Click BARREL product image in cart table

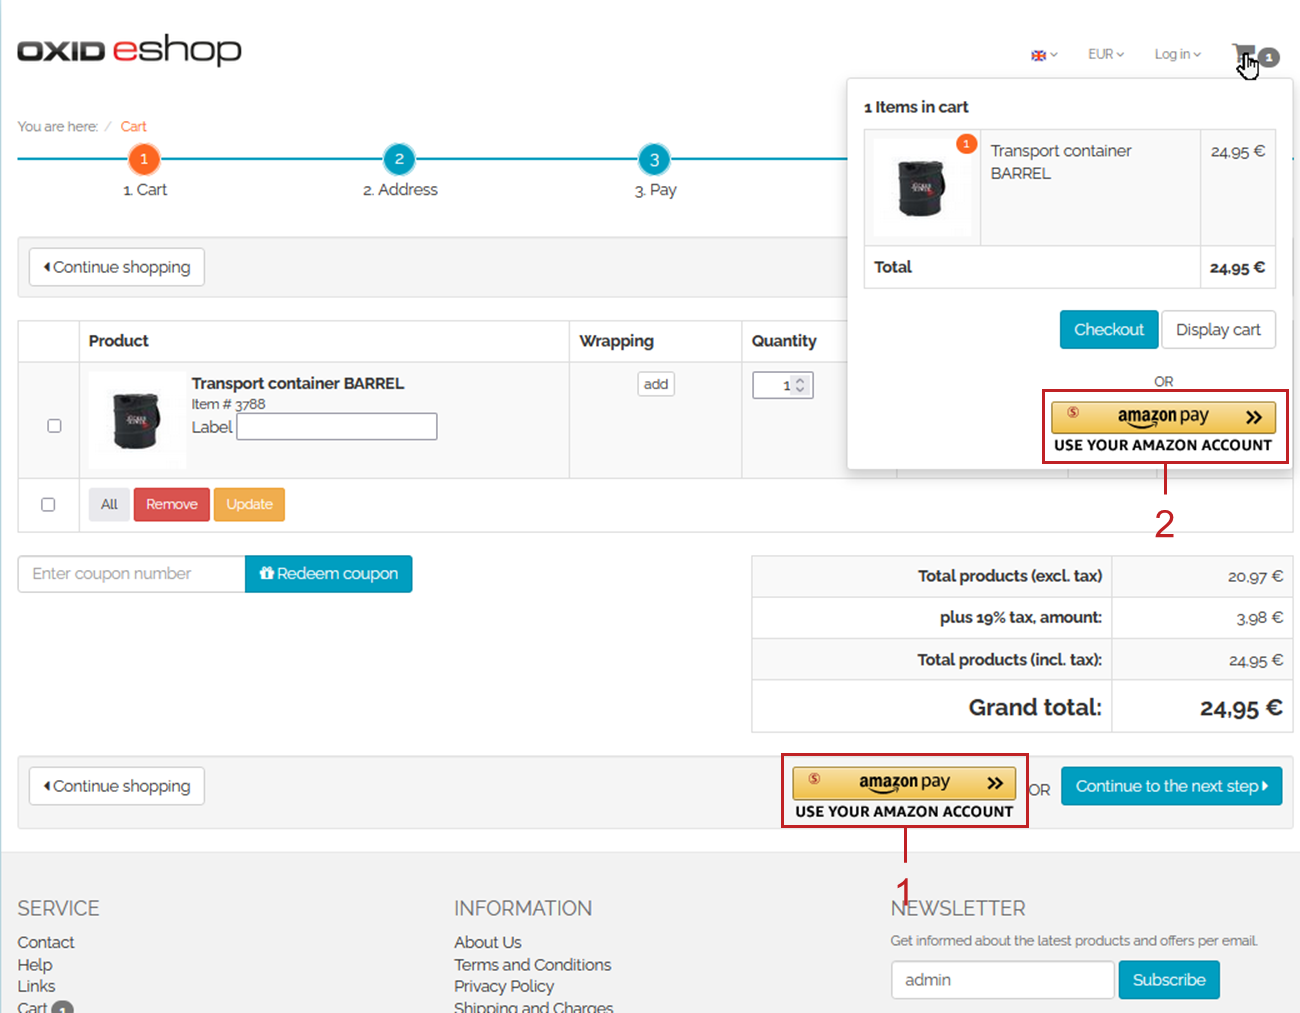pos(137,421)
